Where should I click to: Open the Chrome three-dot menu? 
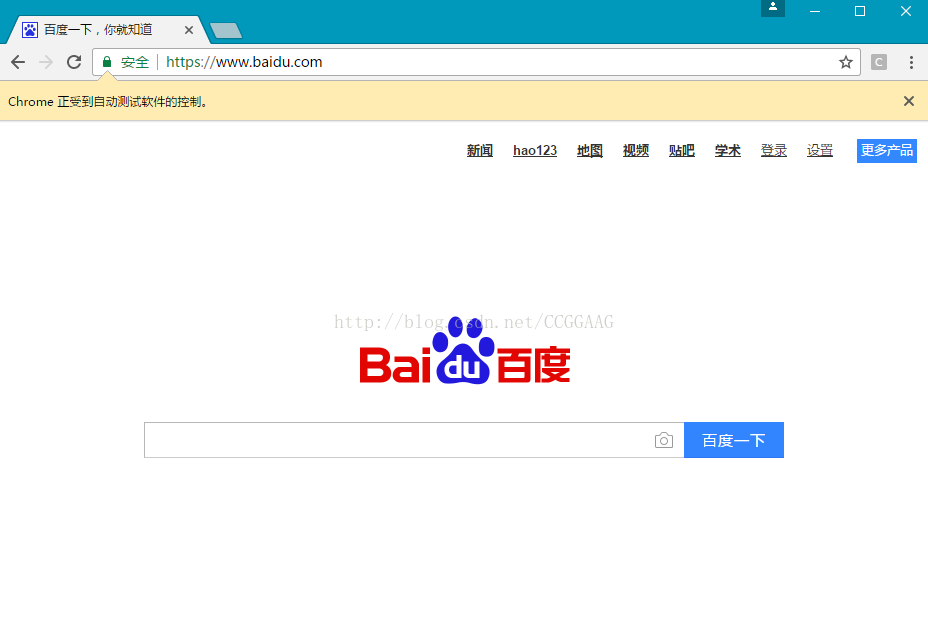pyautogui.click(x=911, y=62)
